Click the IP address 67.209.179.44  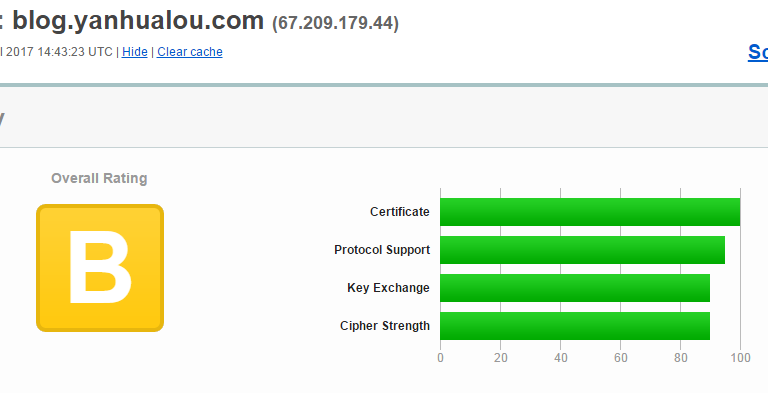[336, 23]
